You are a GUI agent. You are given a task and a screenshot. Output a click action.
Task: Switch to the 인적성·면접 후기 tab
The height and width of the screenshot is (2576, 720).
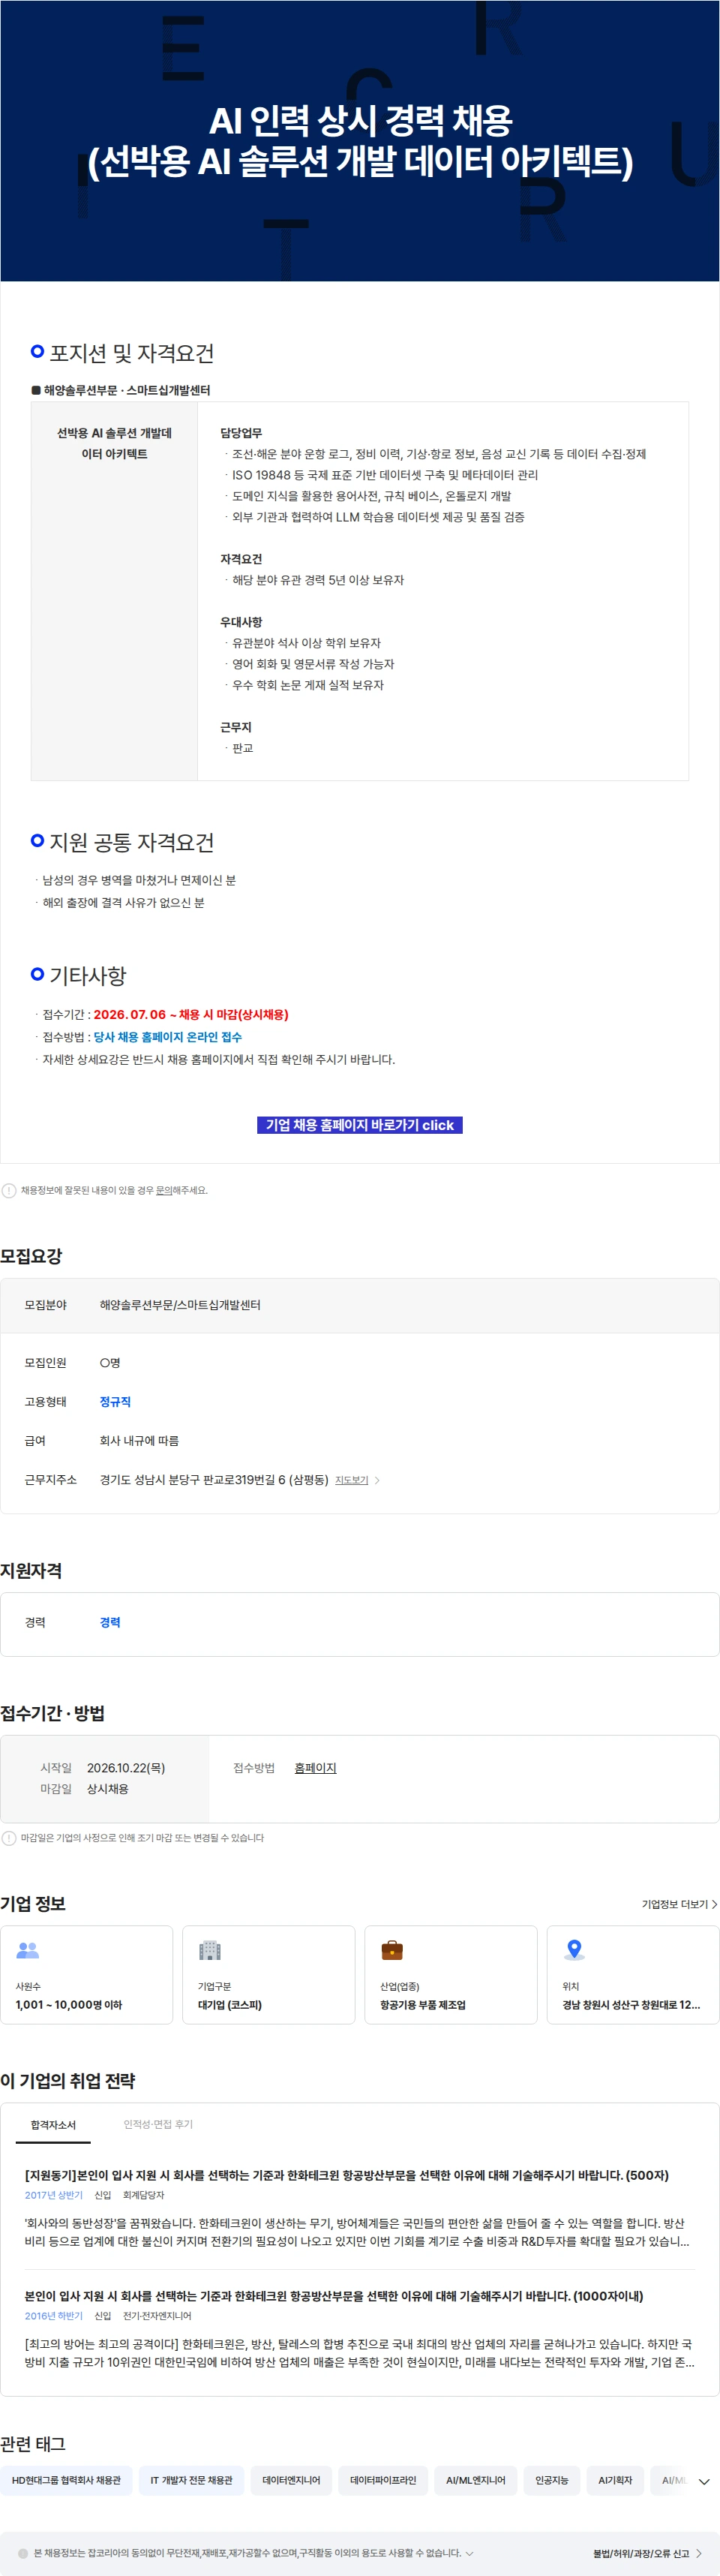point(158,2124)
